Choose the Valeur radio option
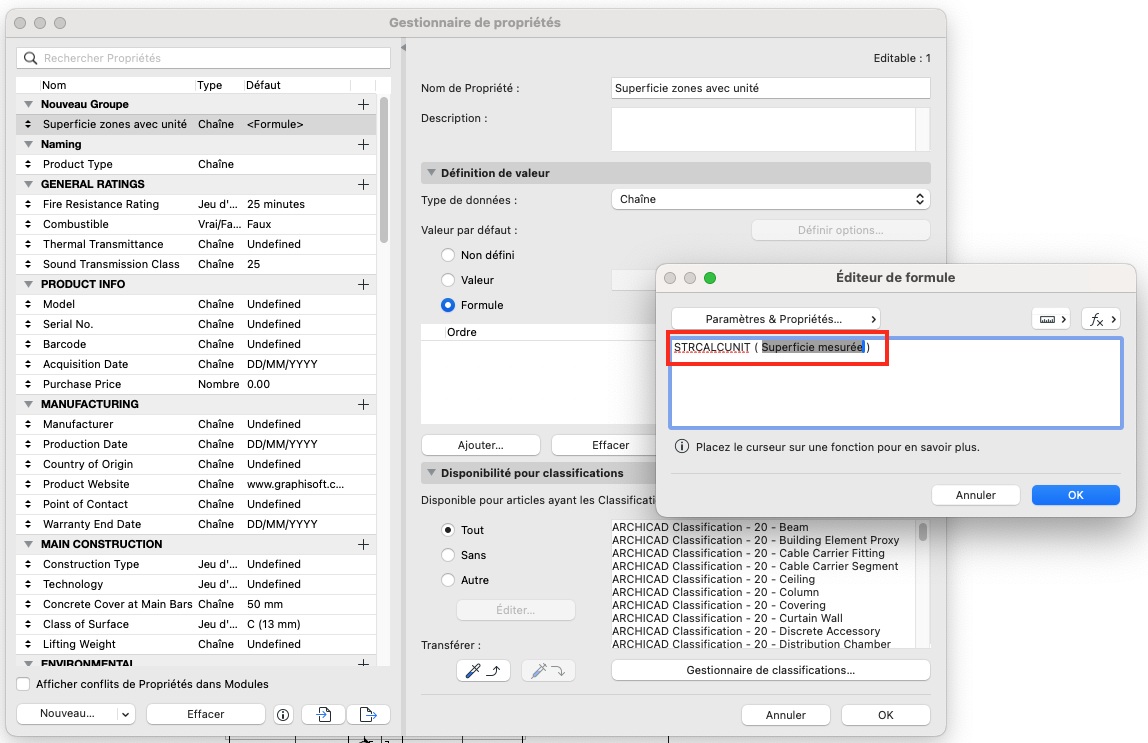 click(448, 280)
